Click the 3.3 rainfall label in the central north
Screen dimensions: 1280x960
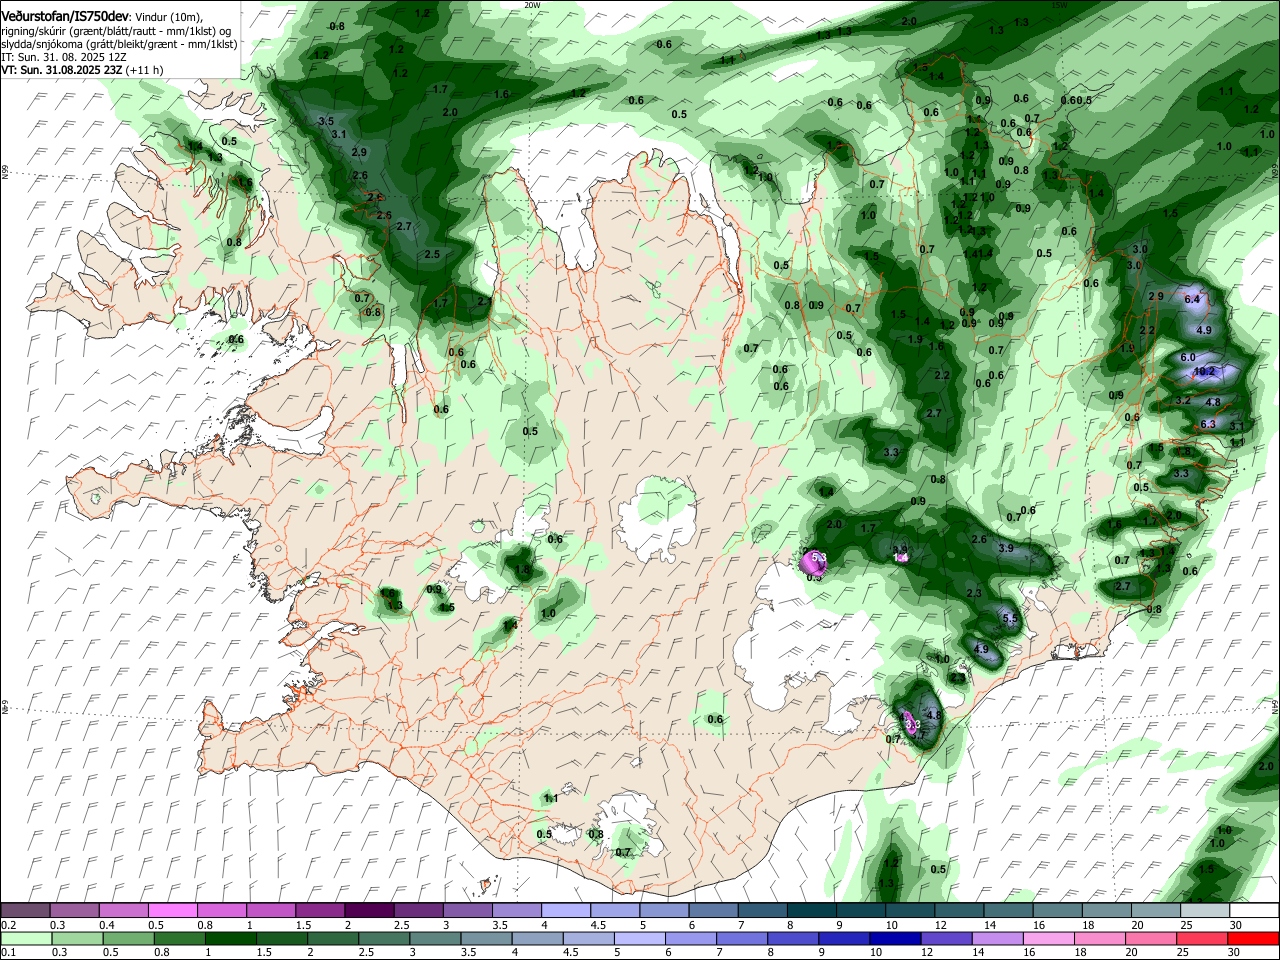(x=892, y=453)
